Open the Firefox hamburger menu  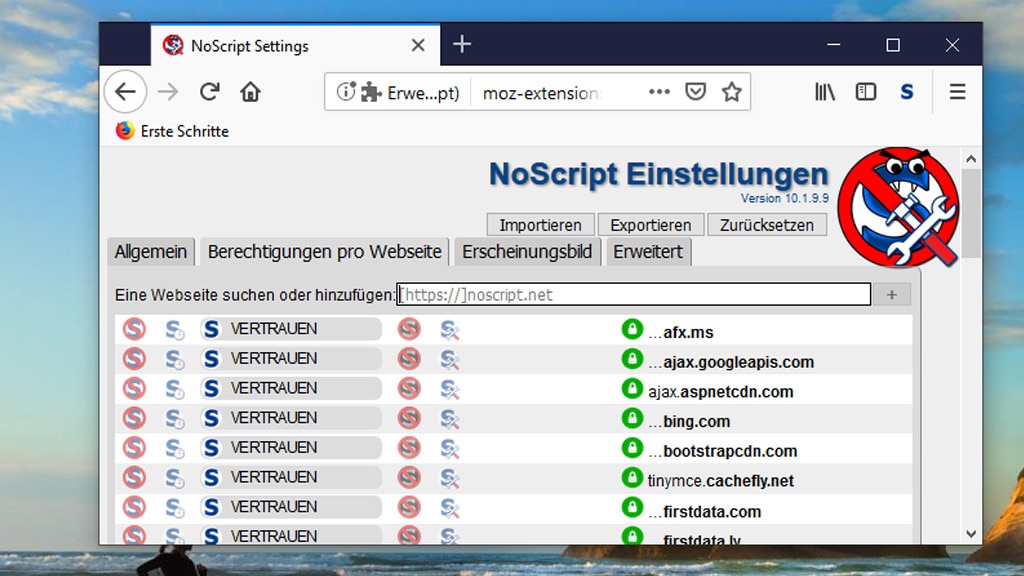(x=957, y=92)
